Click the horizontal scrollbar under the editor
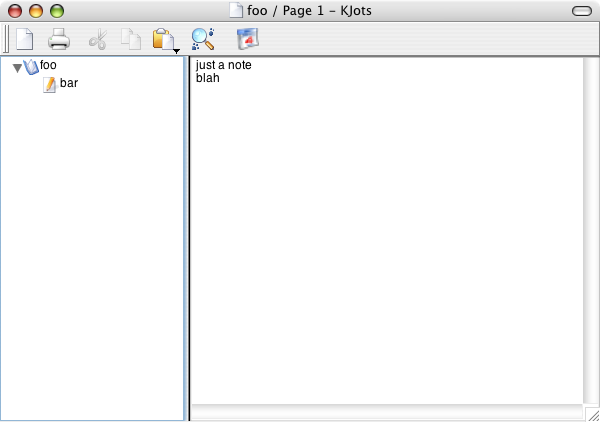600x422 pixels. coord(387,412)
